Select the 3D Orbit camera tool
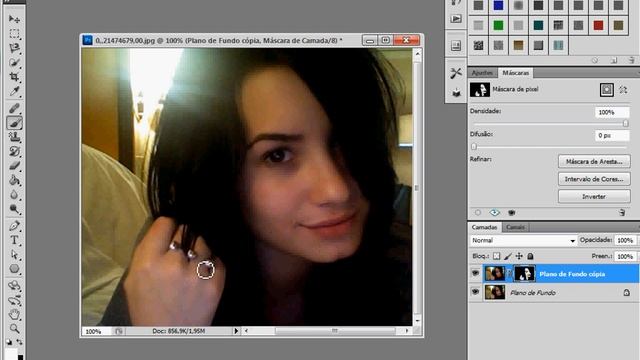Screen dimensions: 640x360 coord(14,301)
